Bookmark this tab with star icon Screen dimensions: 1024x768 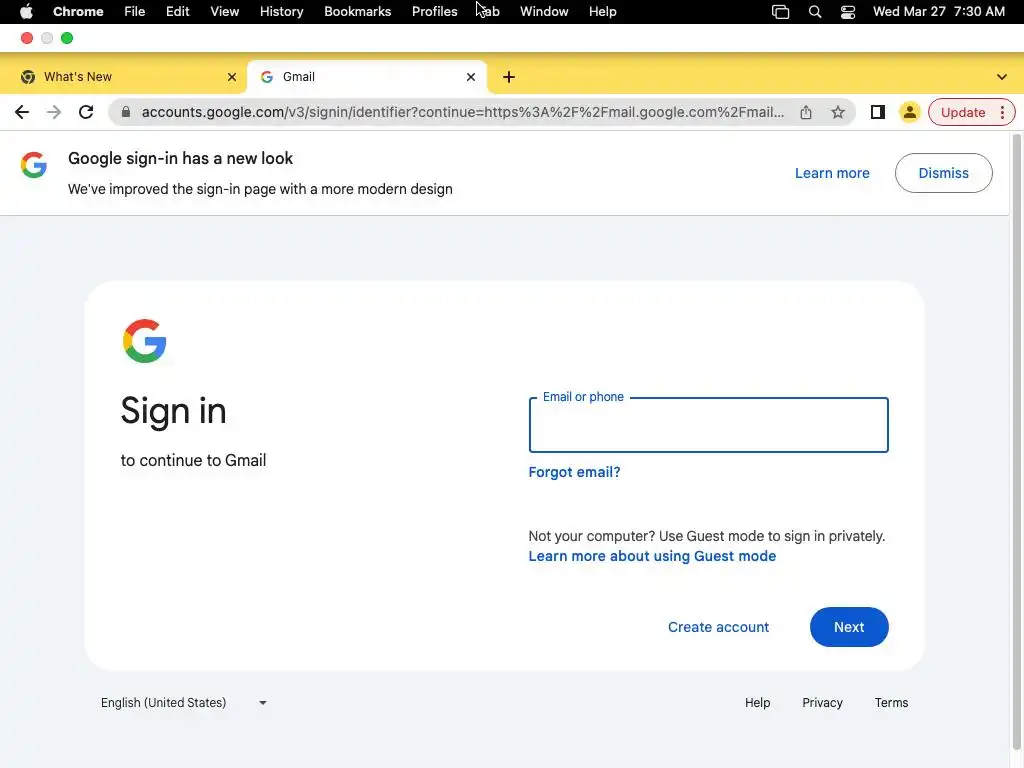(838, 112)
